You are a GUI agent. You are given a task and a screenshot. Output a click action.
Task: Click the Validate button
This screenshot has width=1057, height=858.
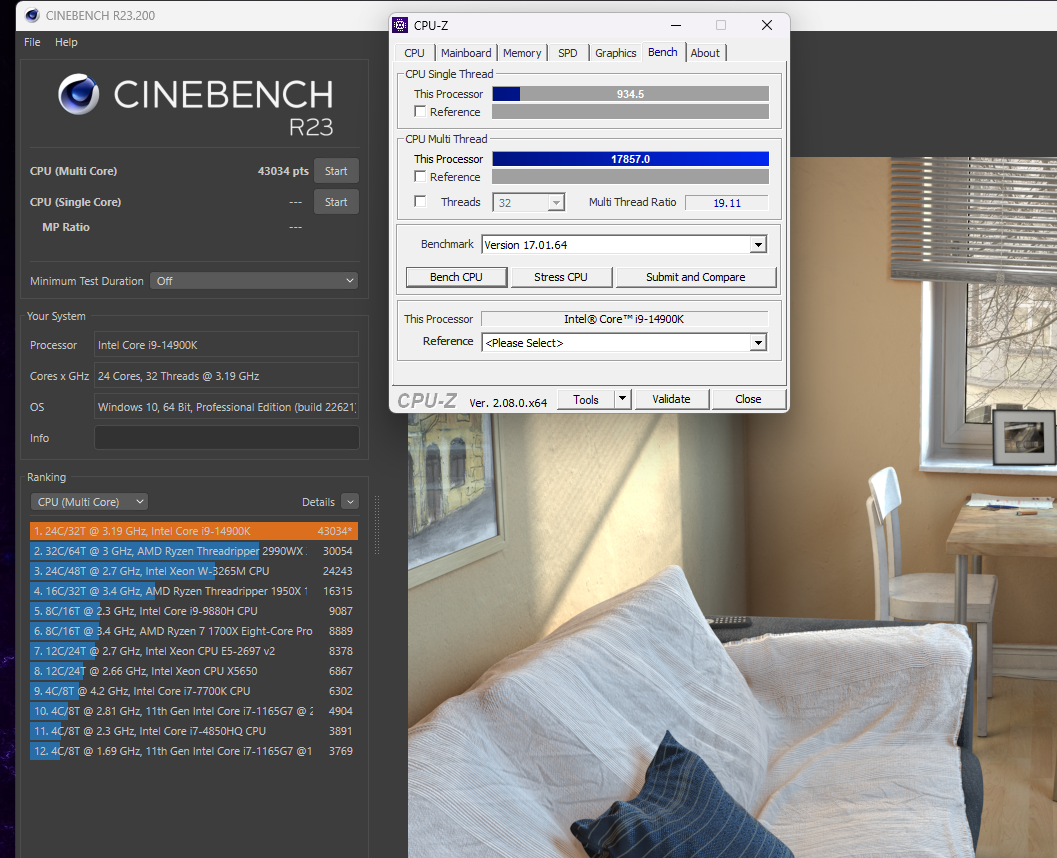[x=671, y=399]
